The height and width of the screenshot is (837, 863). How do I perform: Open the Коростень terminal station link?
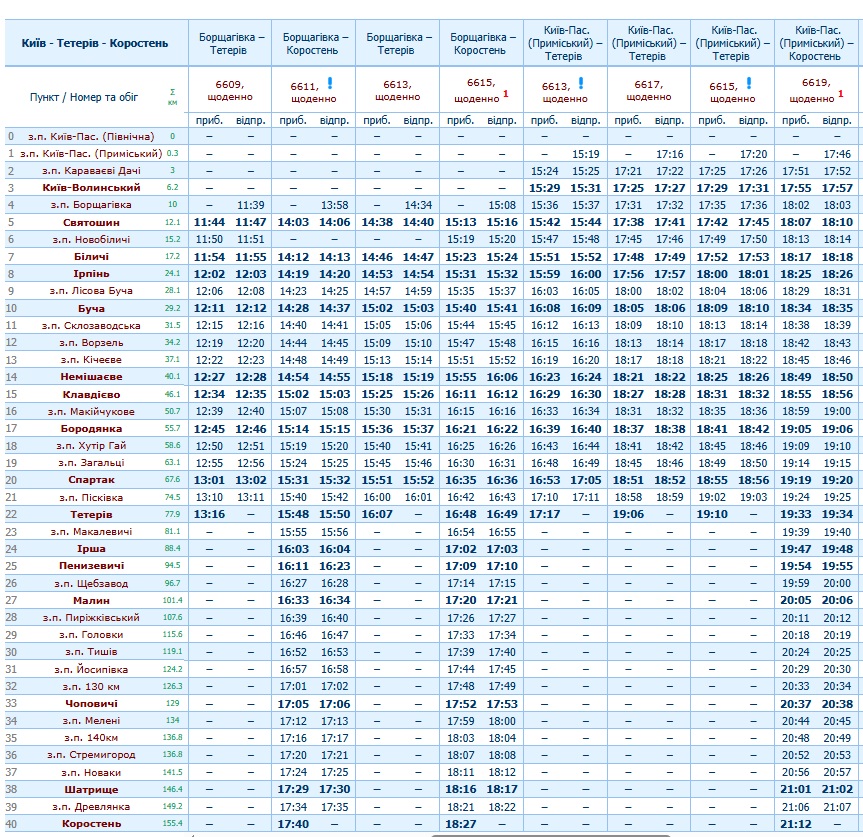91,823
